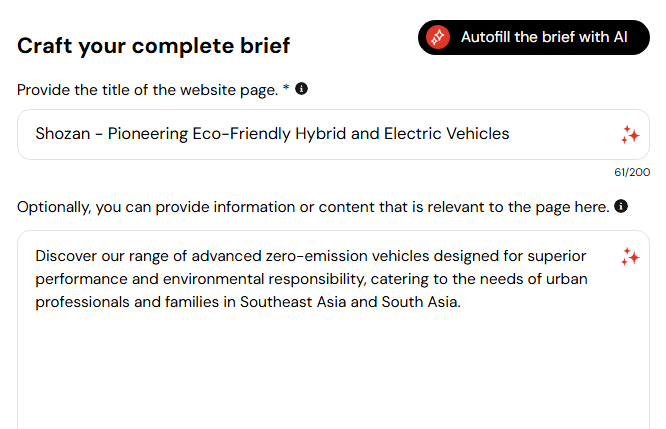Focus the website page title input field
Screen dimensions: 666x429
(333, 134)
